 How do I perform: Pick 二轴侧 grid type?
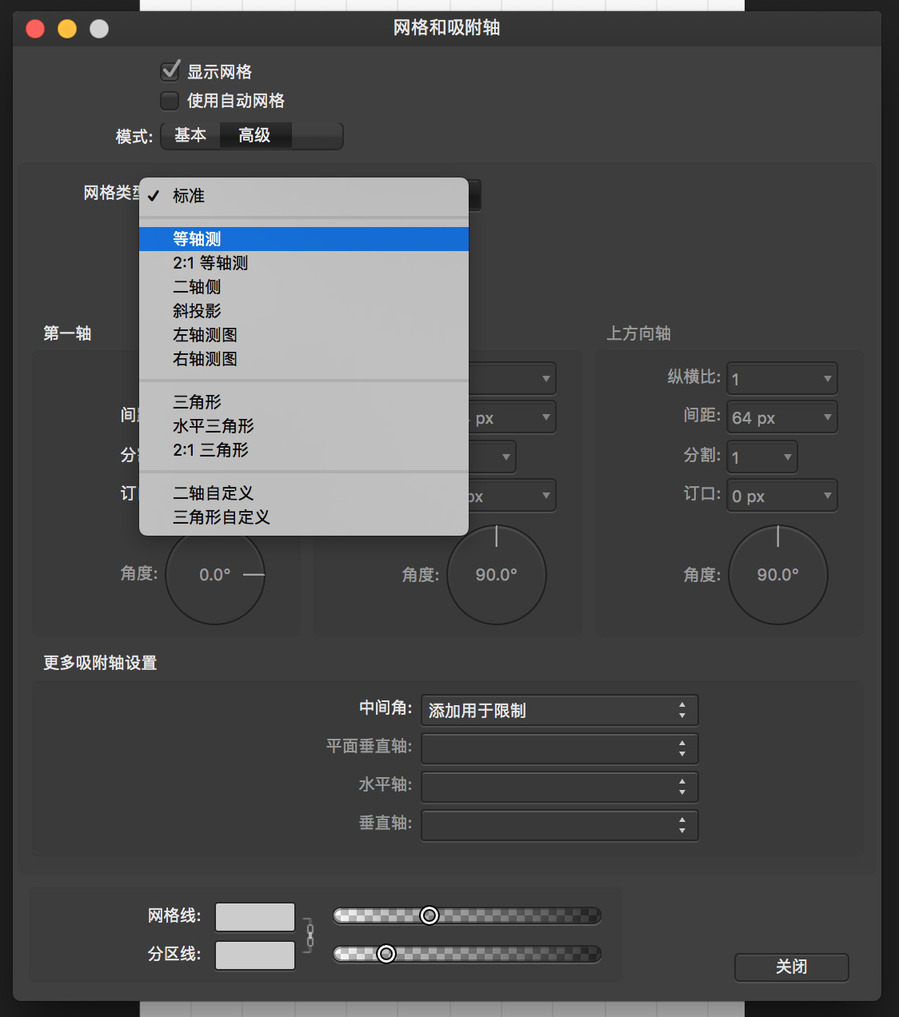[304, 287]
